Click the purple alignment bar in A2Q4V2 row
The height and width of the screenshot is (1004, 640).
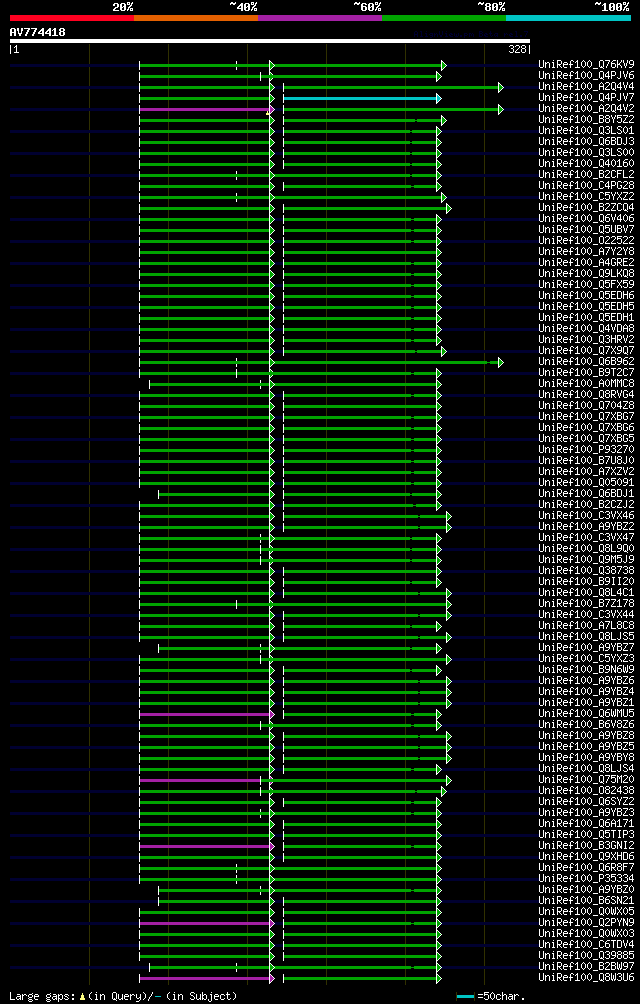(x=204, y=109)
